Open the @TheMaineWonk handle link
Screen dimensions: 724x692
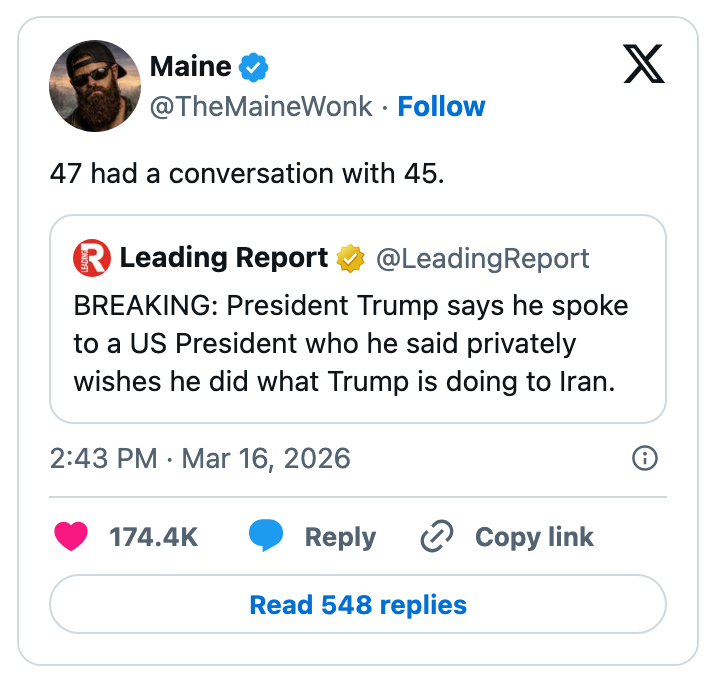261,106
